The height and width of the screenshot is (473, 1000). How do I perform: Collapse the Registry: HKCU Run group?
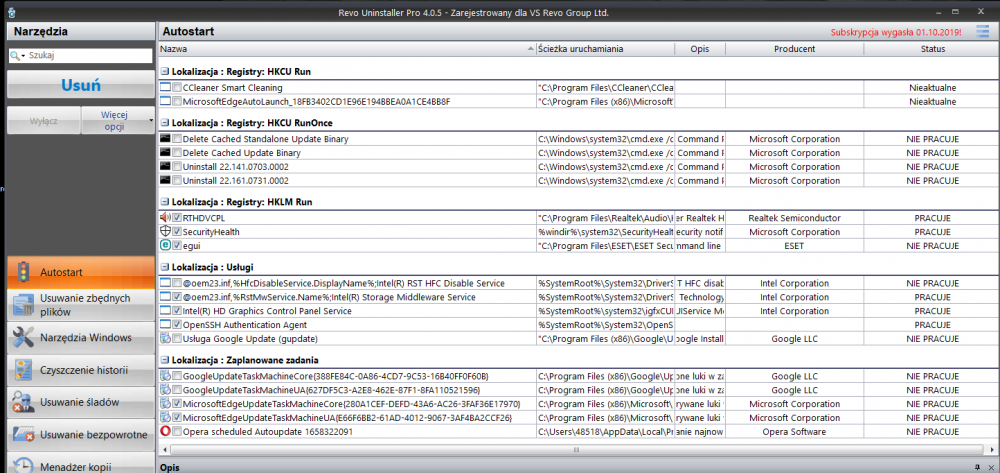(x=164, y=72)
